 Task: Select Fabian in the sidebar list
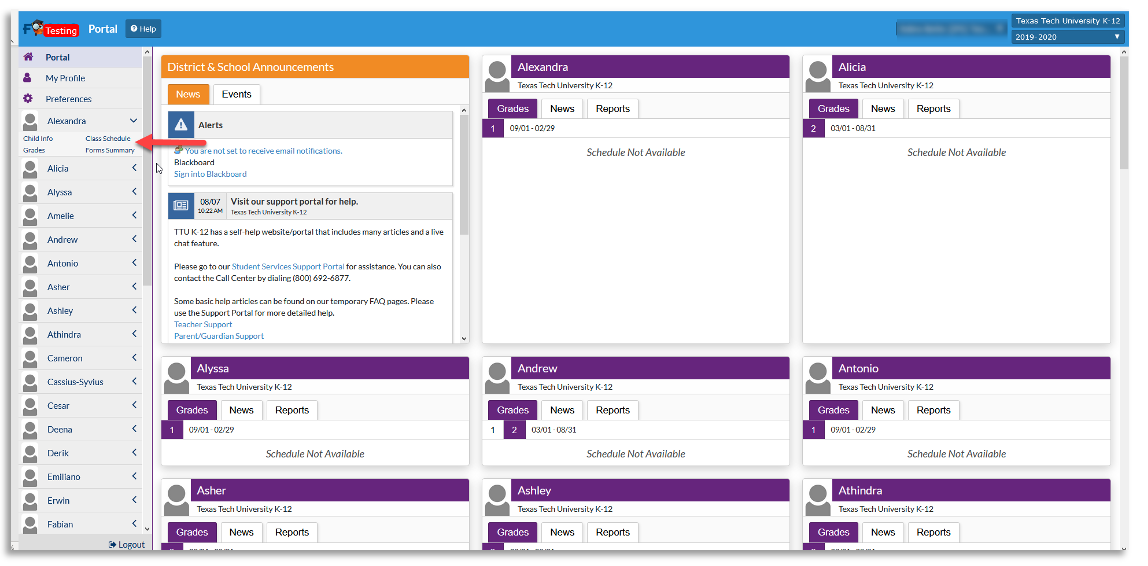[81, 524]
